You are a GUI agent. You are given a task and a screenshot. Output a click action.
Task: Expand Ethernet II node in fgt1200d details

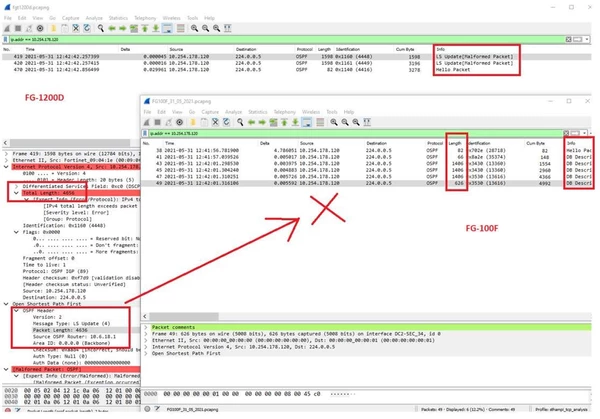(x=6, y=160)
